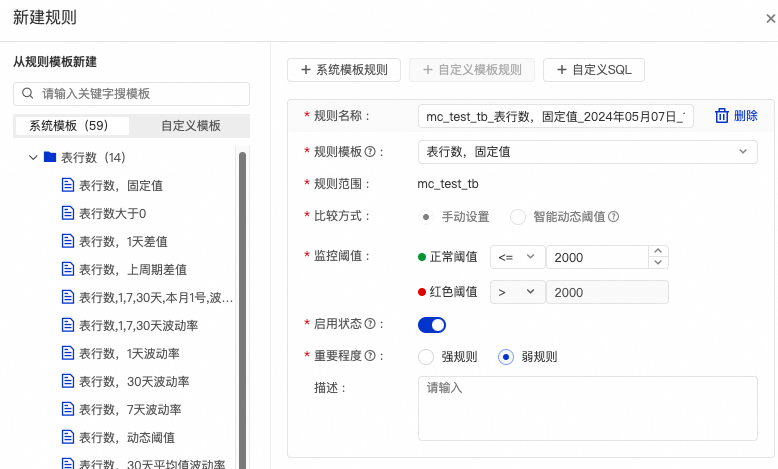The height and width of the screenshot is (469, 778).
Task: Click the document icon of 表行数，固定值
Action: tap(67, 185)
